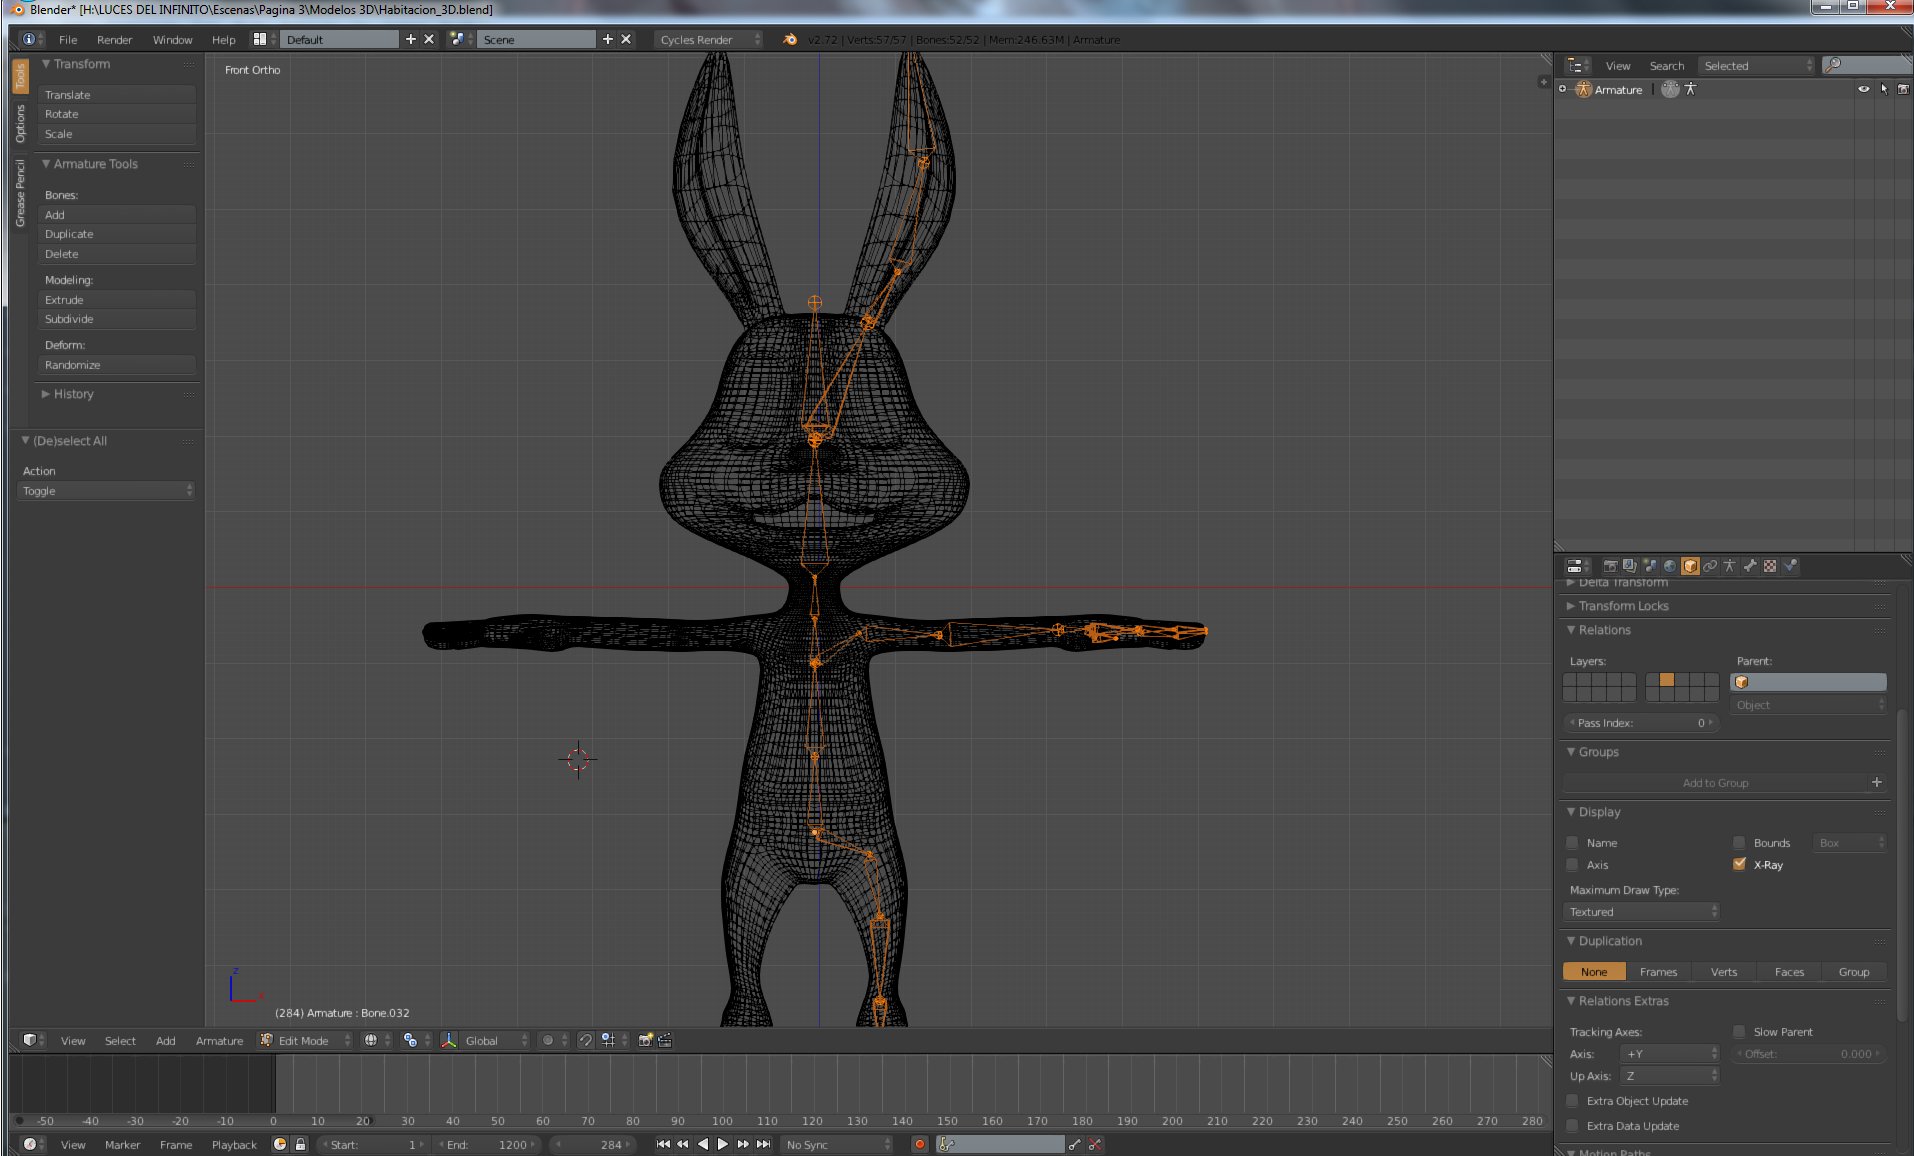Screen dimensions: 1914x1156
Task: Open the Edit Mode dropdown
Action: point(305,1040)
